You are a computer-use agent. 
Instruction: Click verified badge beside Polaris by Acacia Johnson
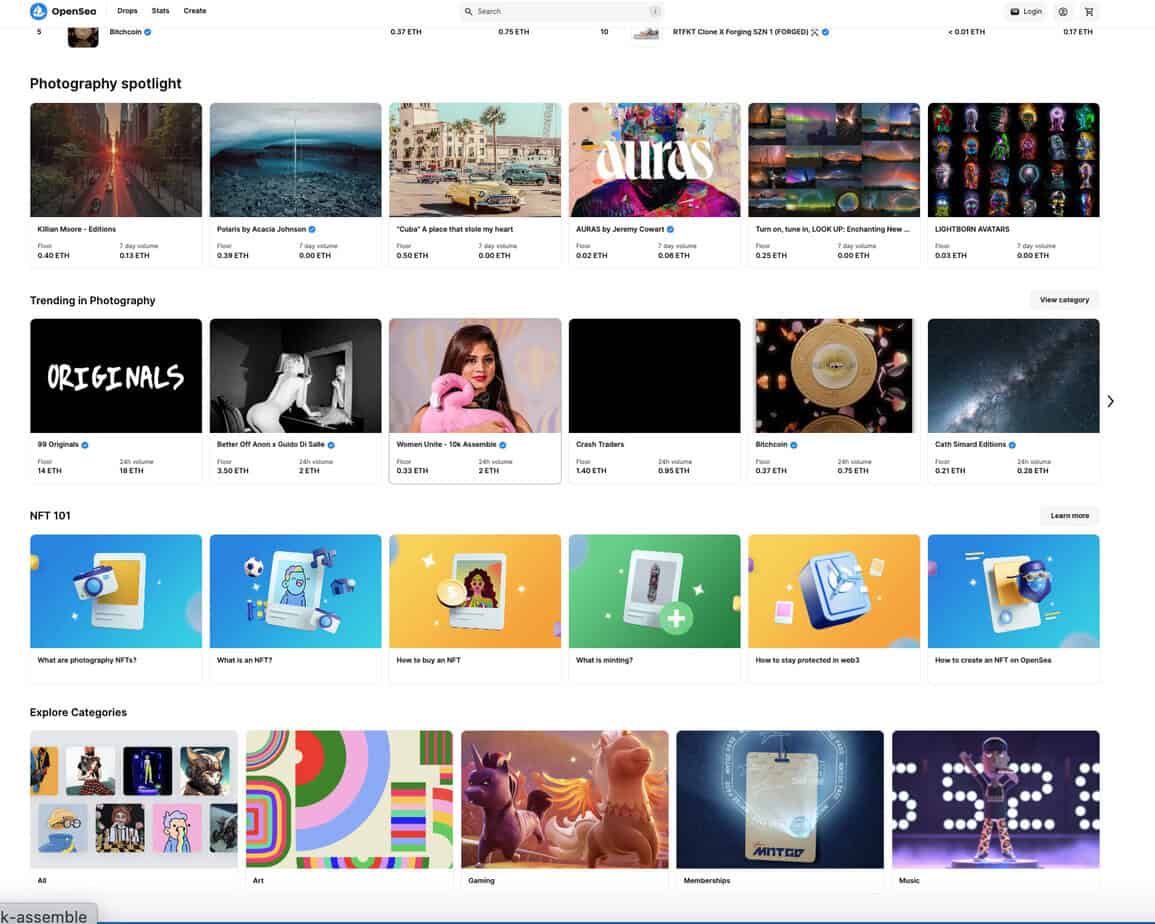click(312, 229)
